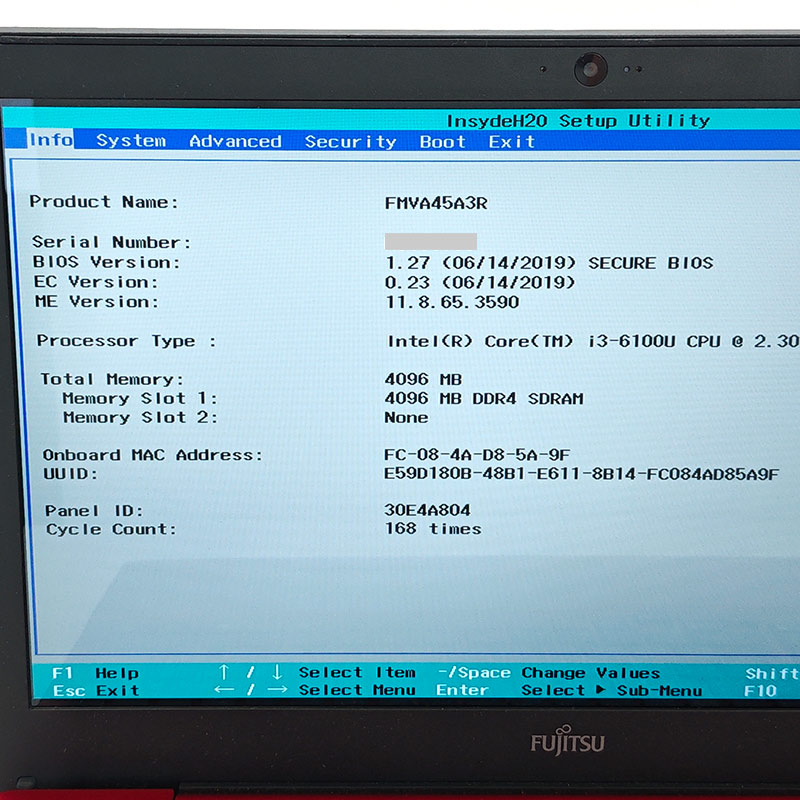Viewport: 800px width, 800px height.
Task: Click the ME Version label
Action: click(97, 302)
